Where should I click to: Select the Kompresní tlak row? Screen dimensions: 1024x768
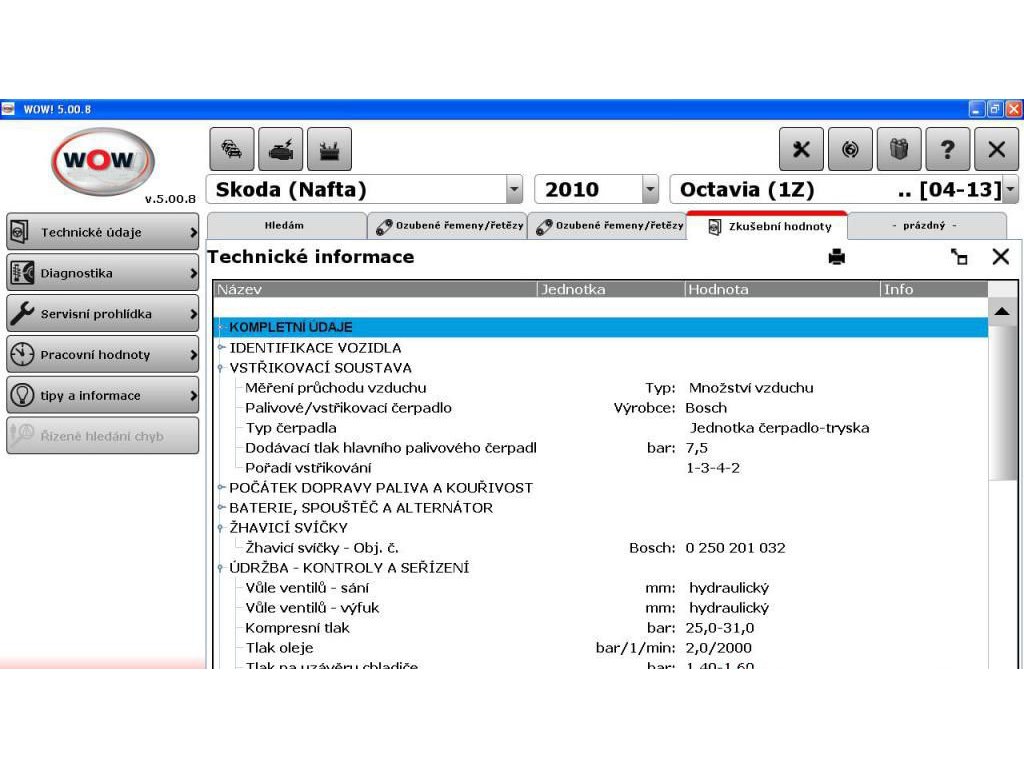click(x=601, y=628)
